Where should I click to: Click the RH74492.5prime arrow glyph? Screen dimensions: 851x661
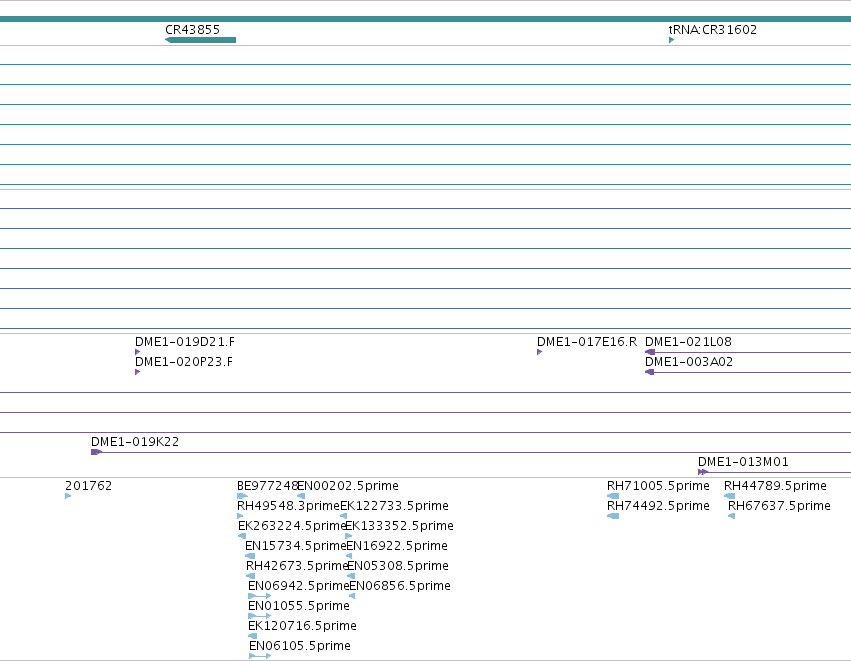[x=613, y=516]
